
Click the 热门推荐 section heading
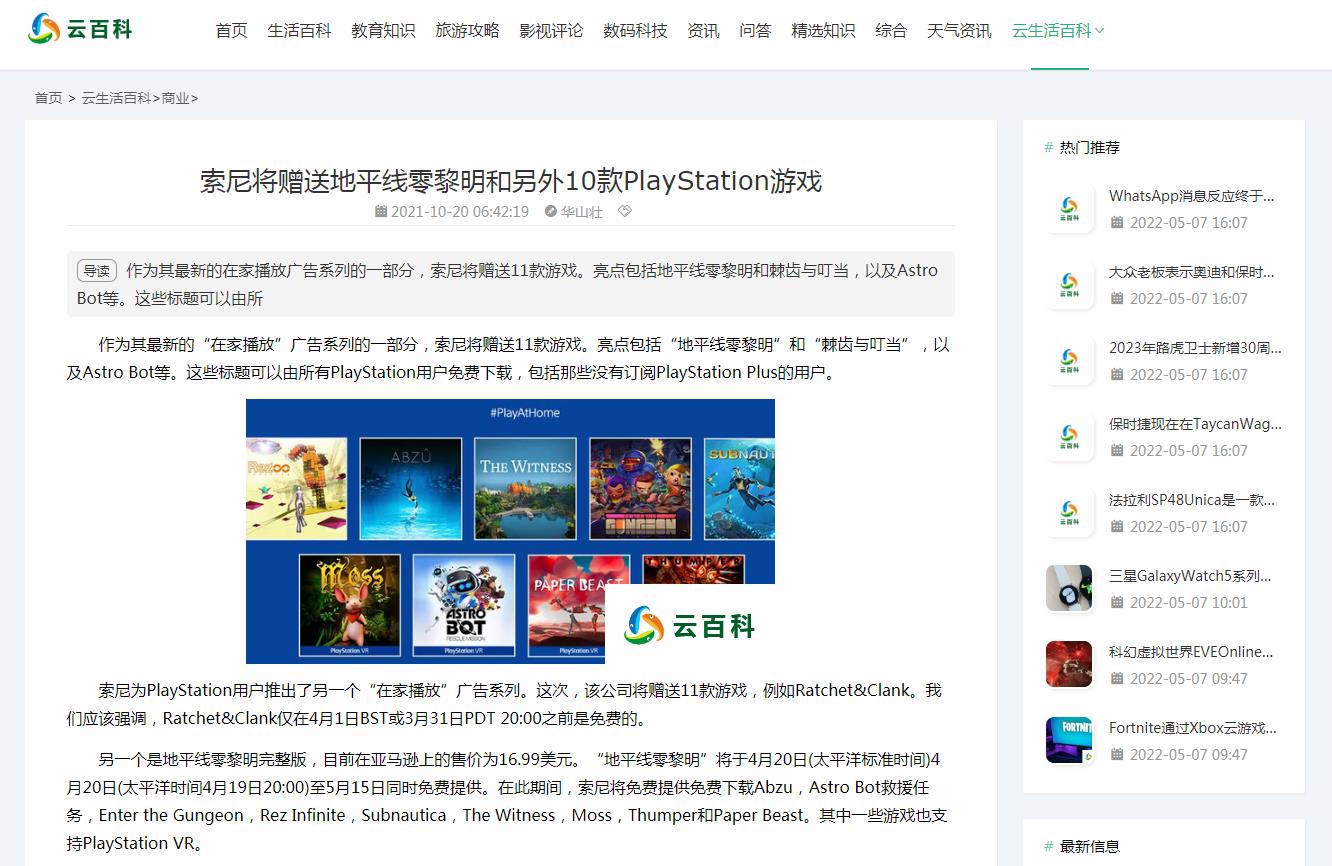1090,147
